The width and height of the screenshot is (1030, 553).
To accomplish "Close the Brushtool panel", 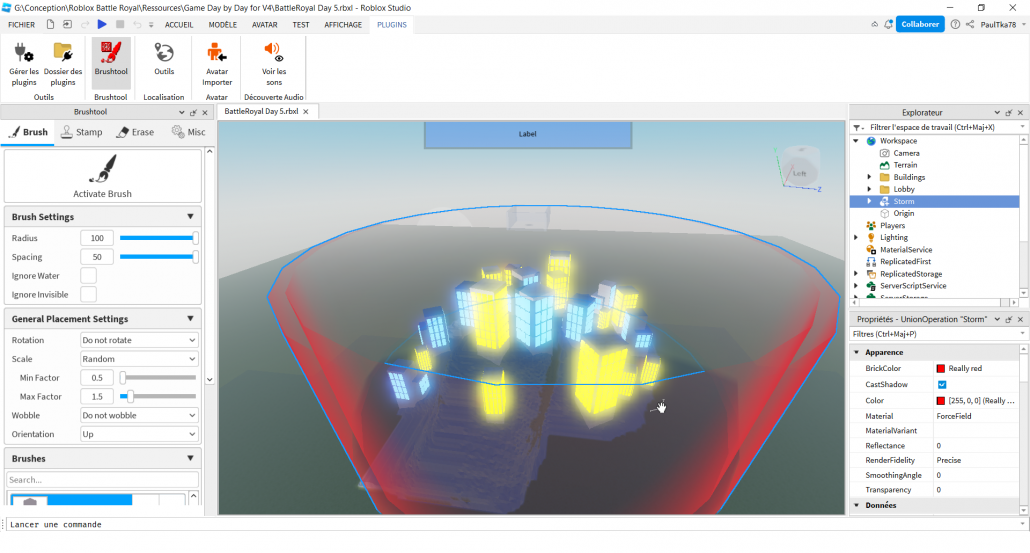I will (205, 112).
